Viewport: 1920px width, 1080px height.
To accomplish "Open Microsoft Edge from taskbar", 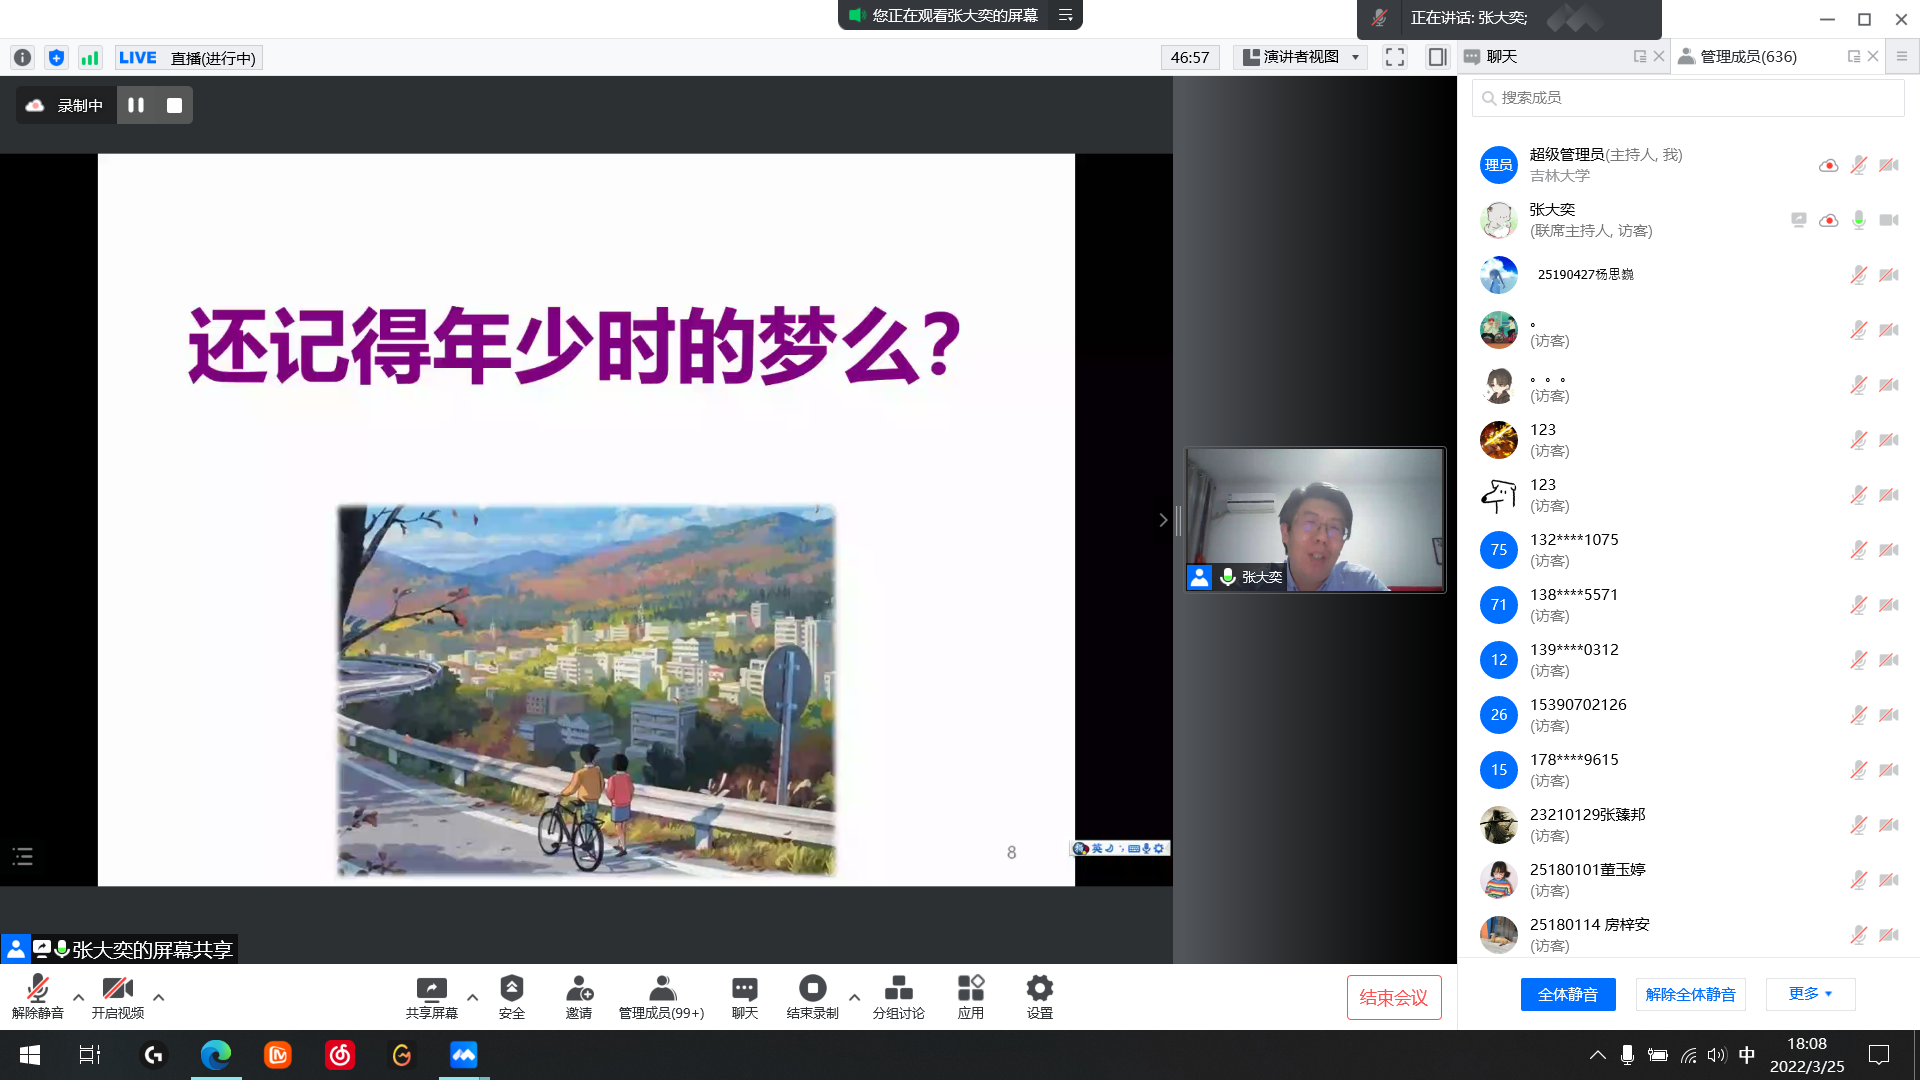I will click(216, 1055).
